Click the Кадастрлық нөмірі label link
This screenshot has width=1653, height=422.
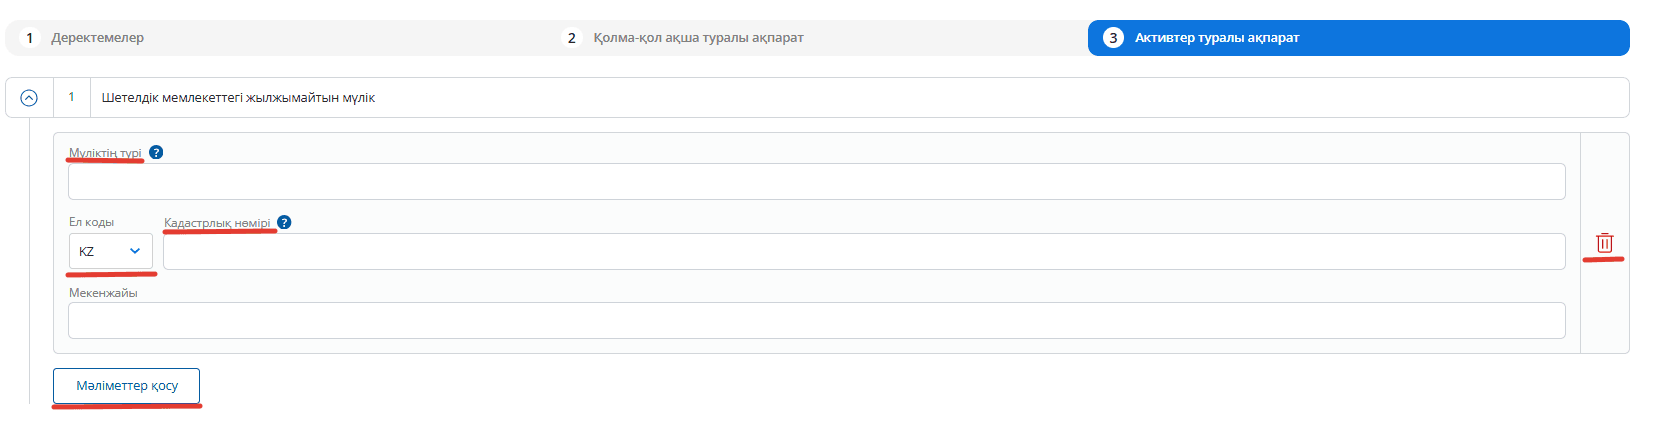[x=217, y=223]
